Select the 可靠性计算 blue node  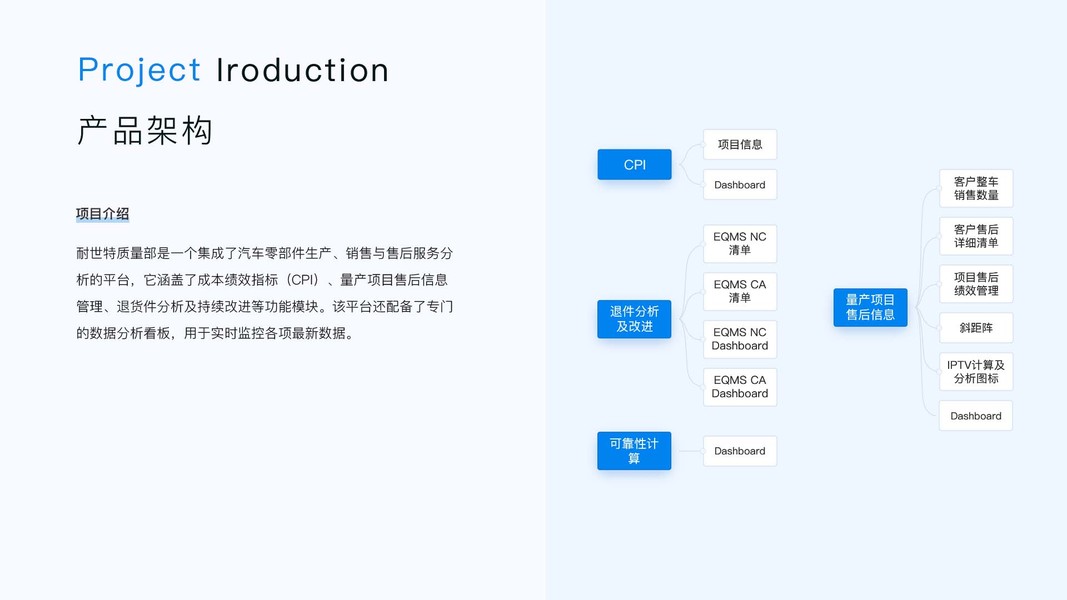[634, 450]
